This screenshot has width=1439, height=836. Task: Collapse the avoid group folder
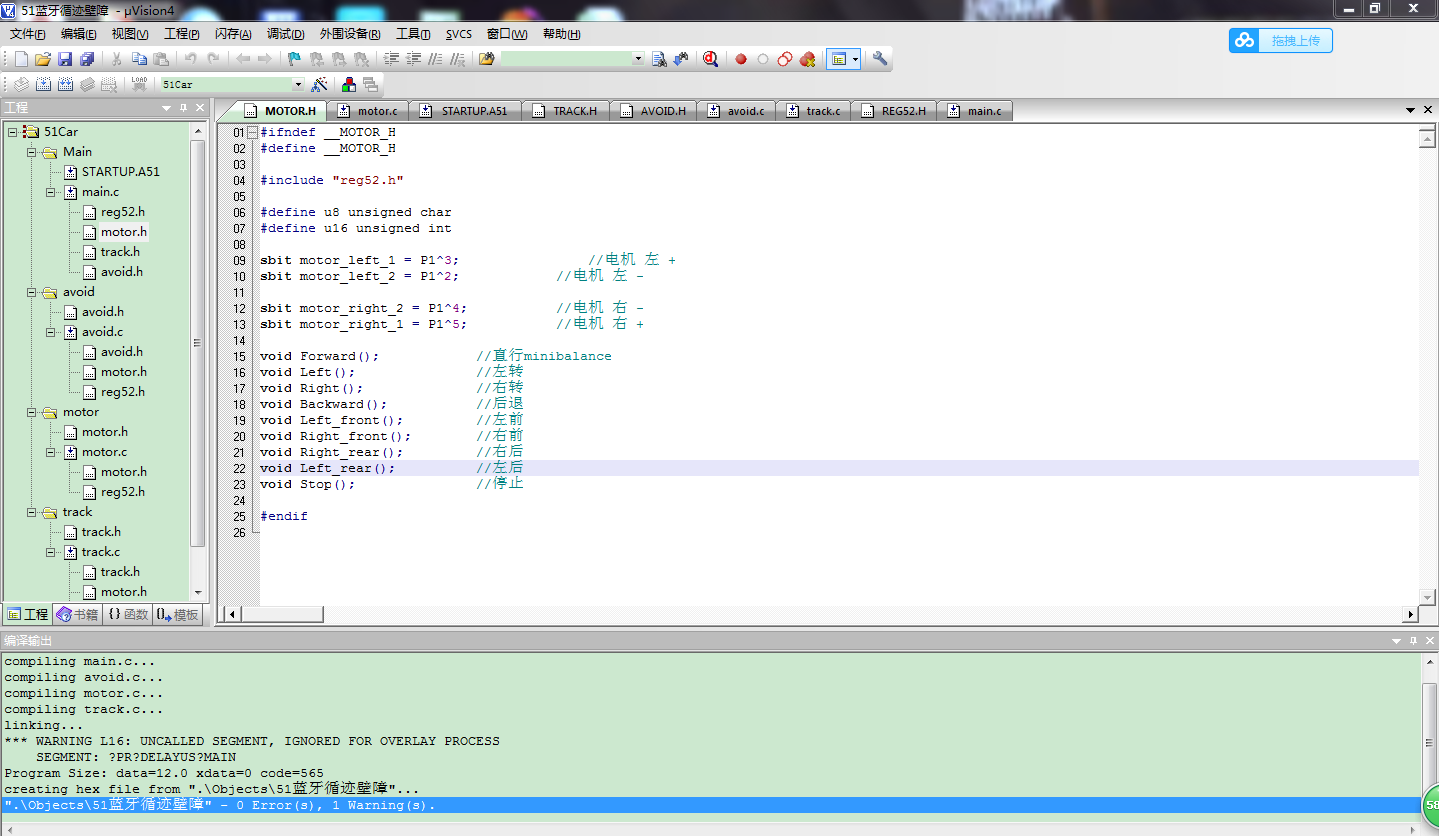click(31, 292)
